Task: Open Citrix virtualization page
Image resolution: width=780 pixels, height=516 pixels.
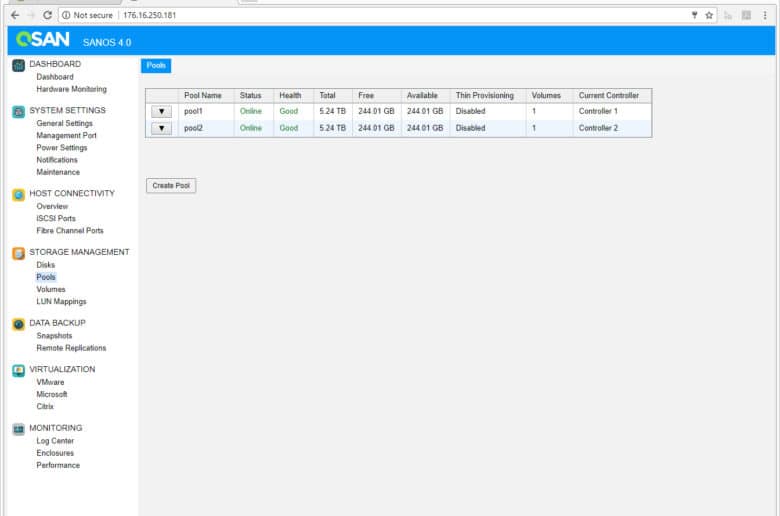Action: (x=45, y=407)
